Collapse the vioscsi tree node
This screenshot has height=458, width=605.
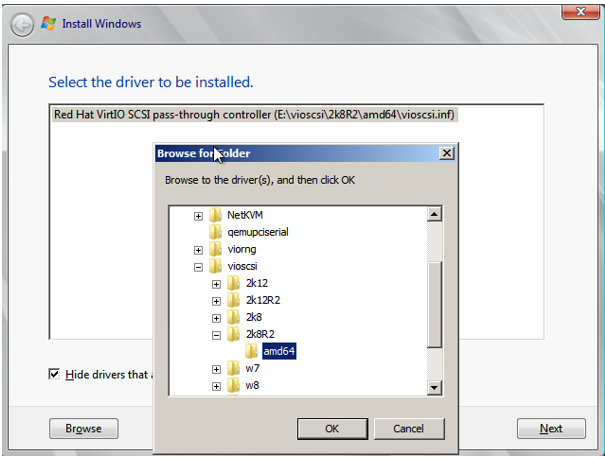(x=198, y=267)
